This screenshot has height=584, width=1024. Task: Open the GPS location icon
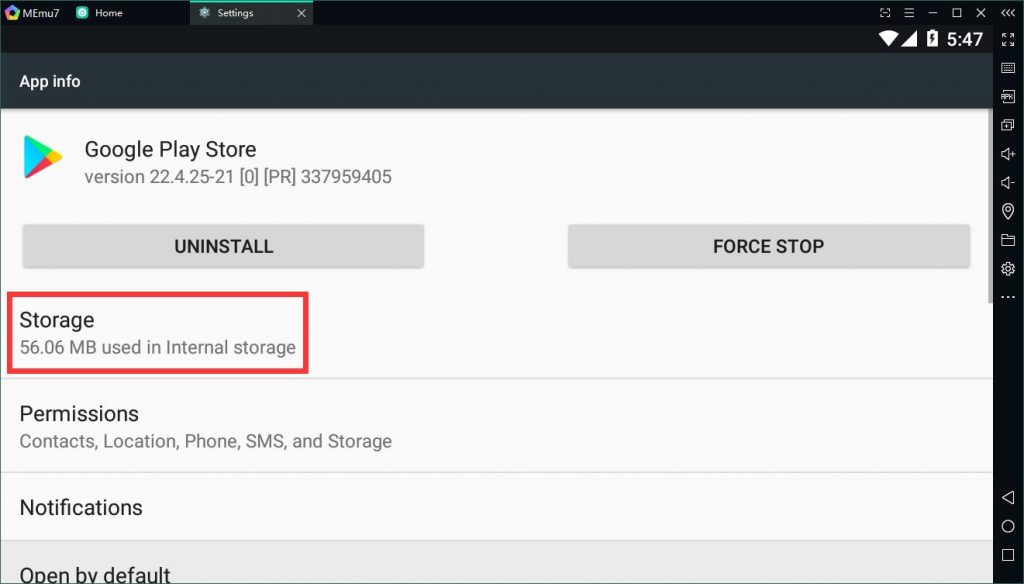1008,211
